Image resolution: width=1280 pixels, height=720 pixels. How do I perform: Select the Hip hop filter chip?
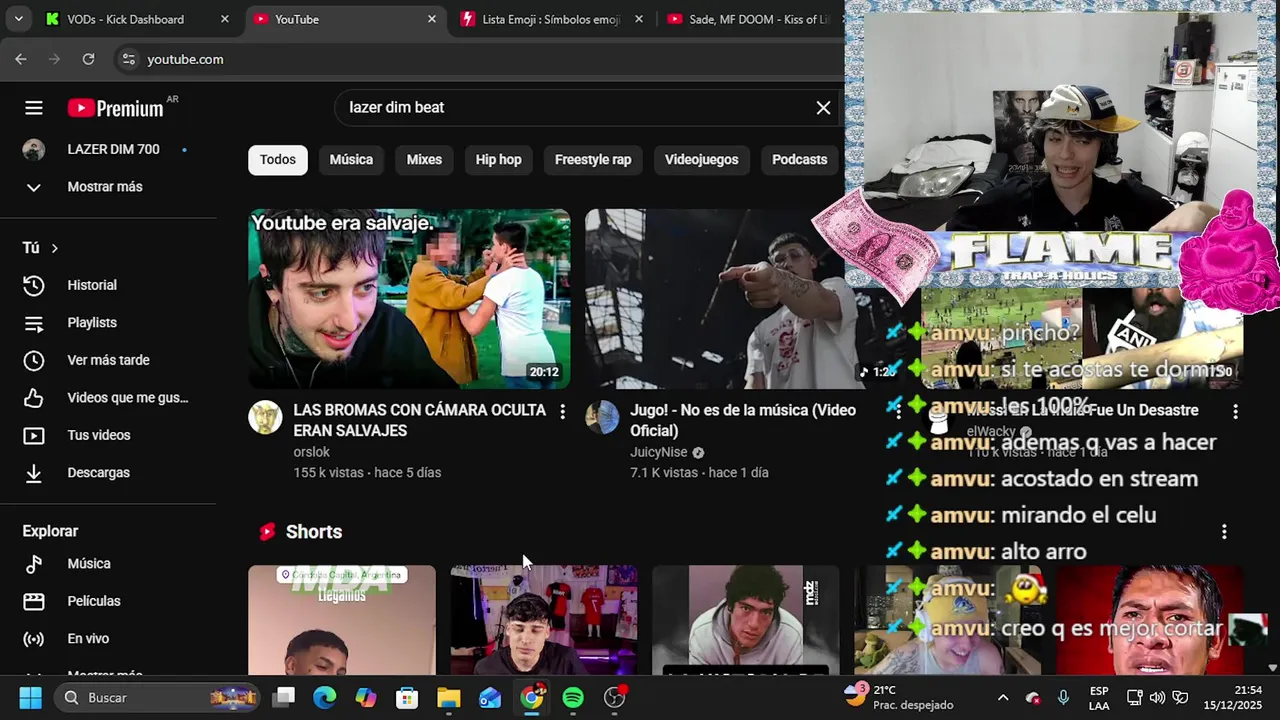click(498, 160)
